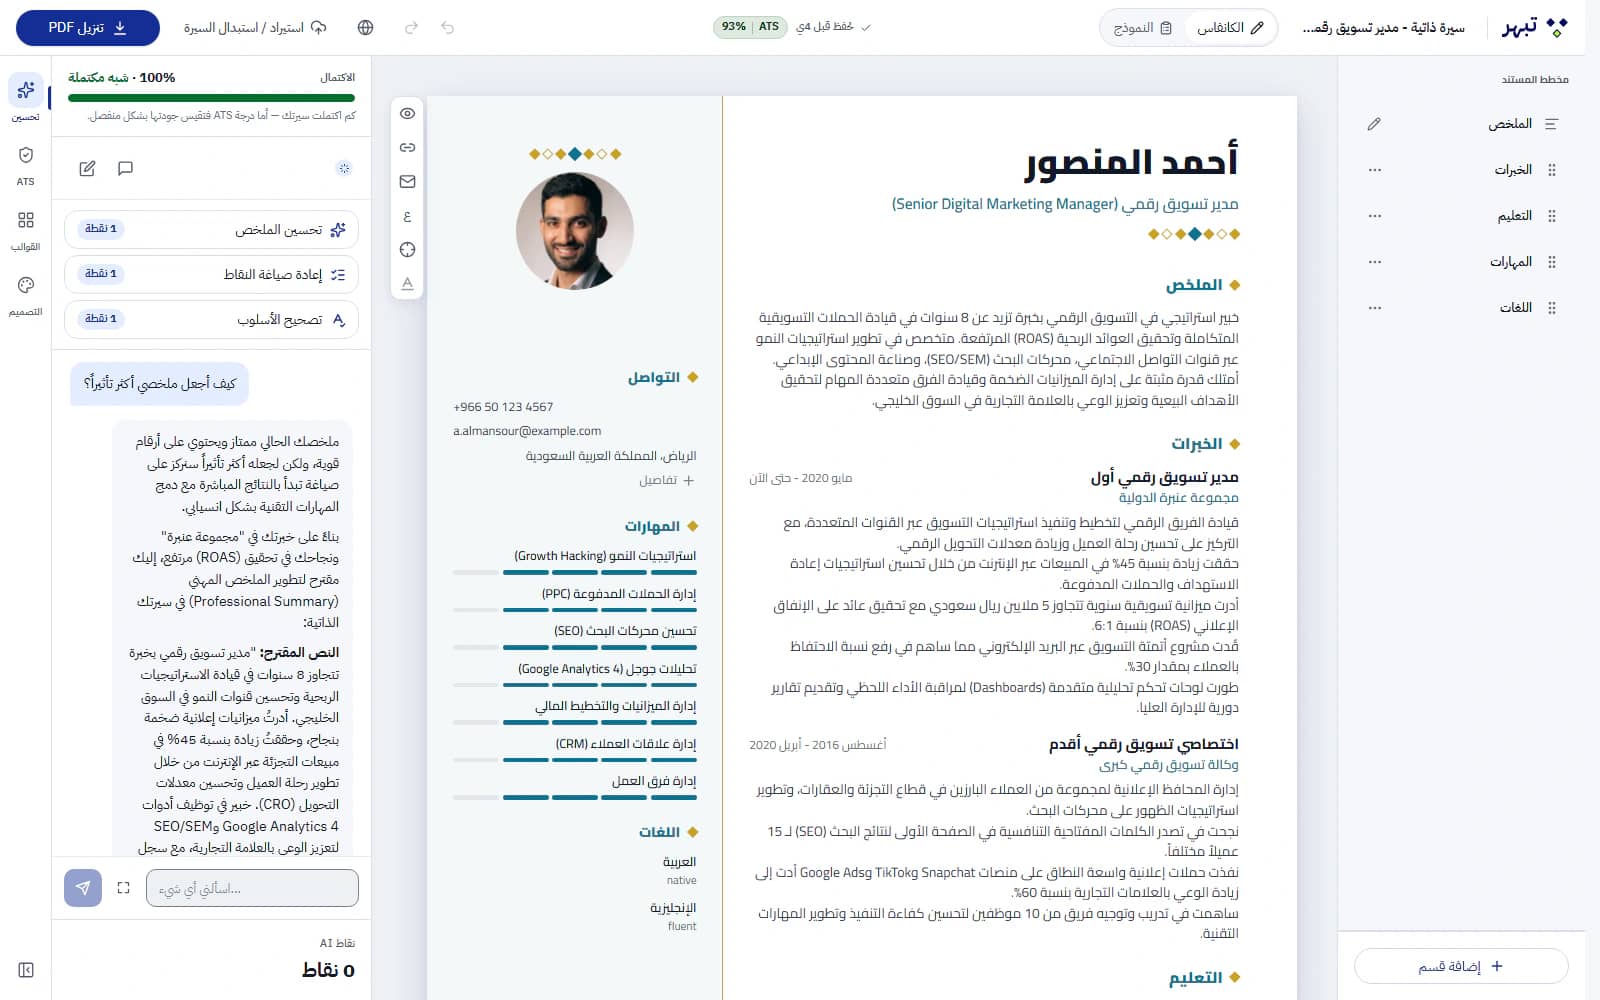The image size is (1600, 1000).
Task: Click the redo arrow in top bar
Action: click(411, 28)
